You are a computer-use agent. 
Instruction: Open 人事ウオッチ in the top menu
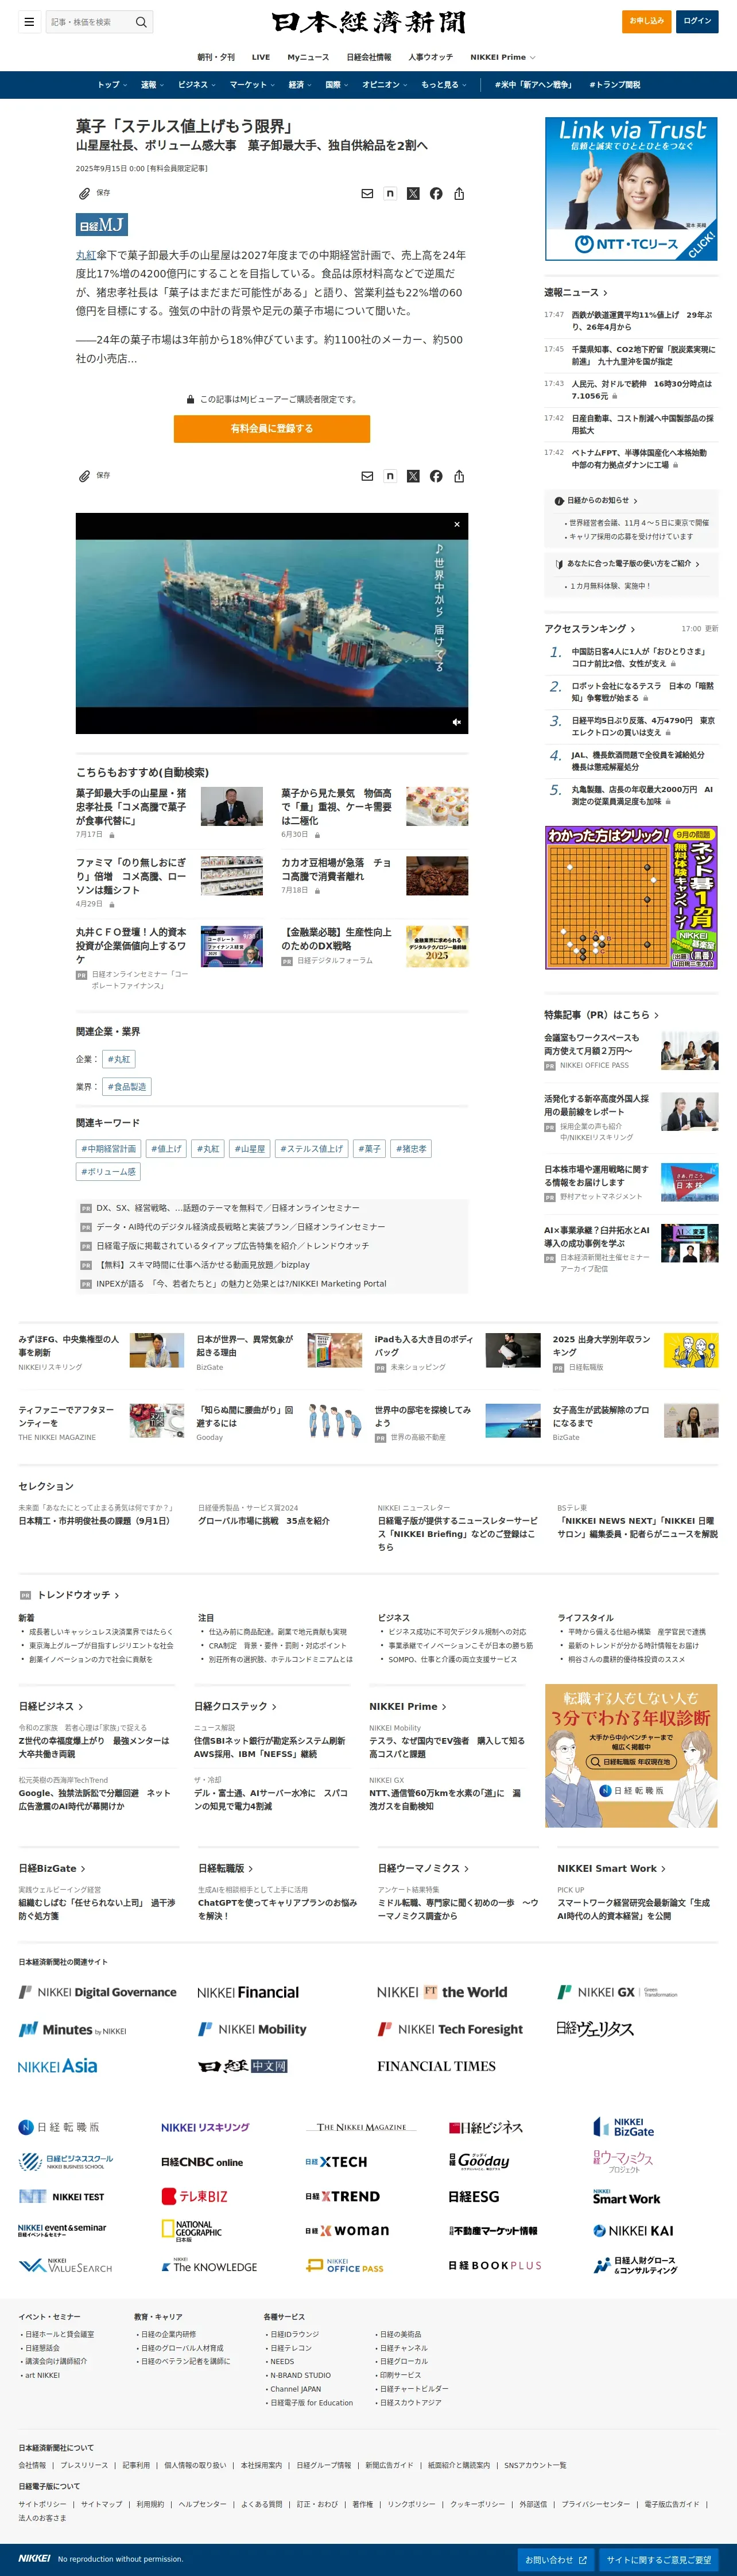point(431,57)
